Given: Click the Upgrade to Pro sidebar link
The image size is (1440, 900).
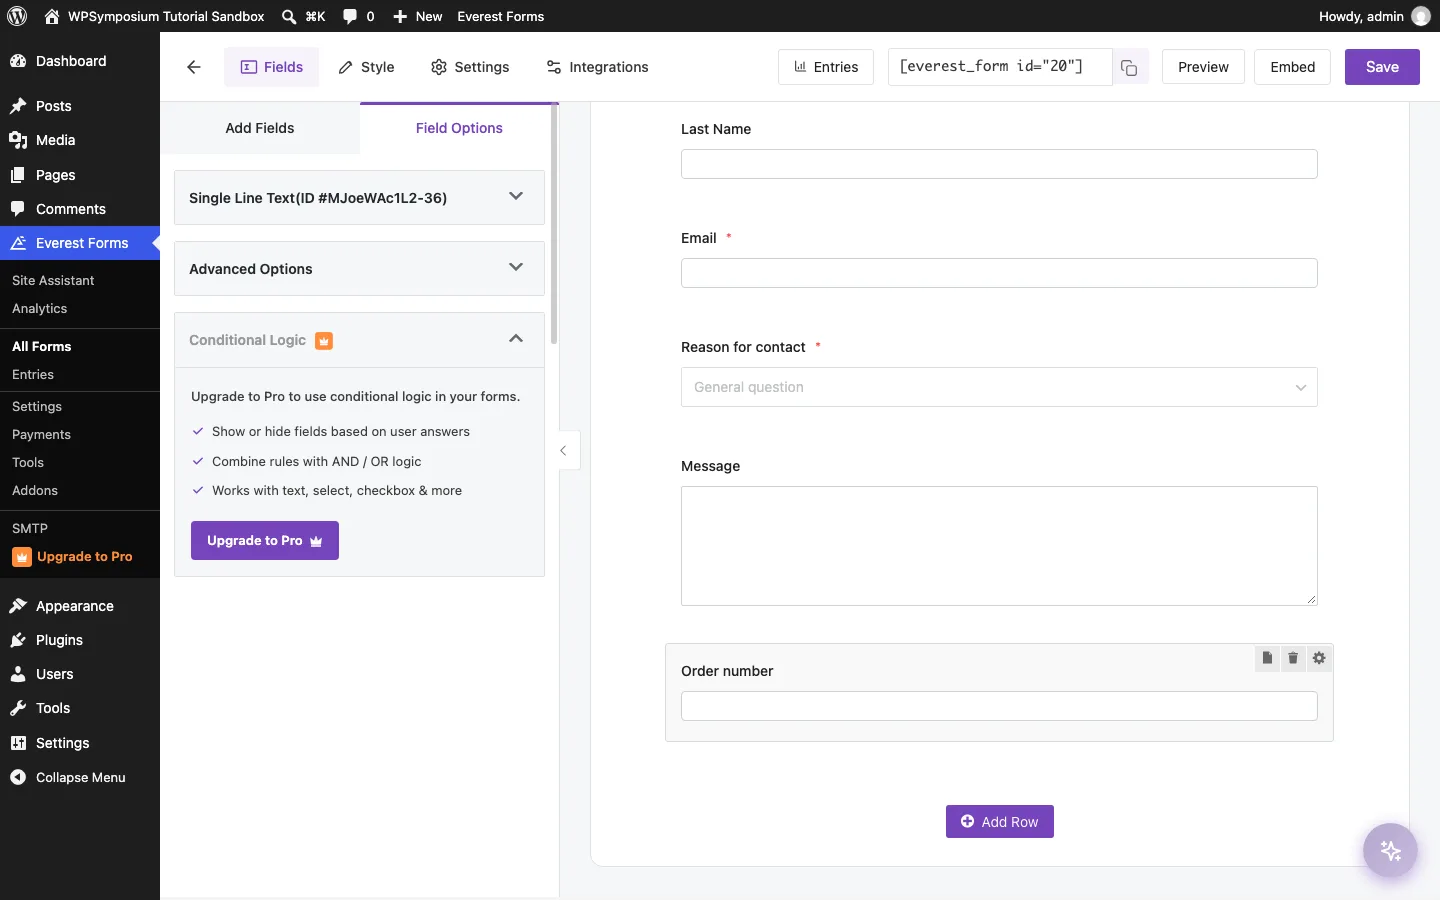Looking at the screenshot, I should tap(80, 557).
